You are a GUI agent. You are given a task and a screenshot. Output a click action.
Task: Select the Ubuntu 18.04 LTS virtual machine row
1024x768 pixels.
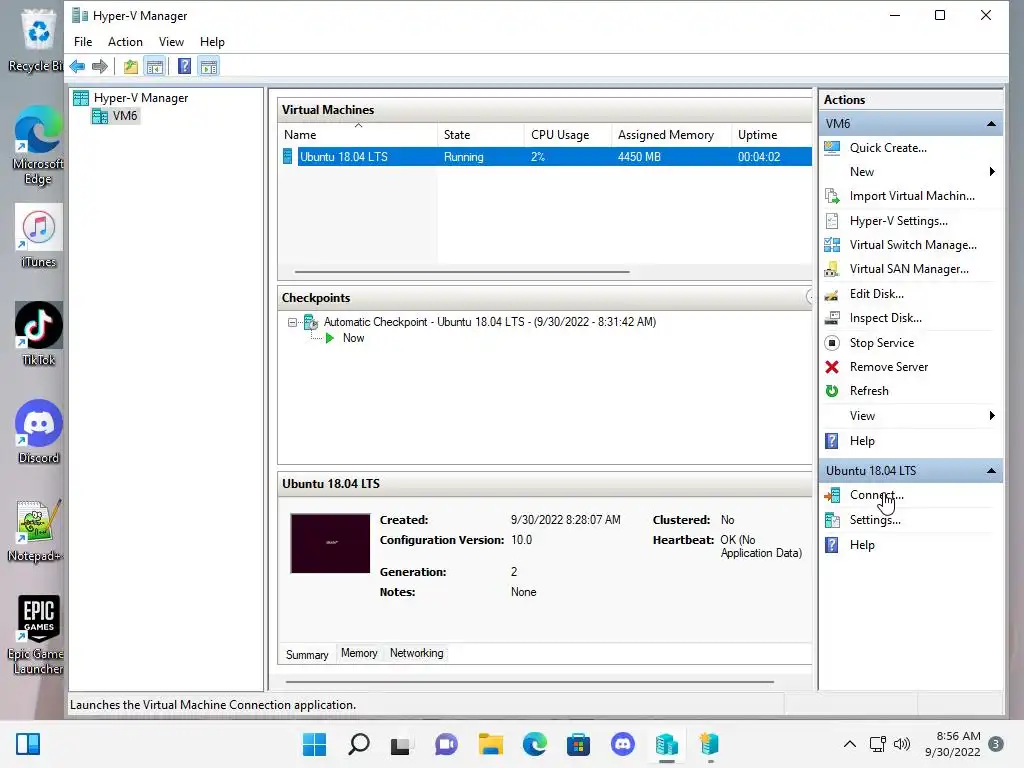(x=547, y=157)
